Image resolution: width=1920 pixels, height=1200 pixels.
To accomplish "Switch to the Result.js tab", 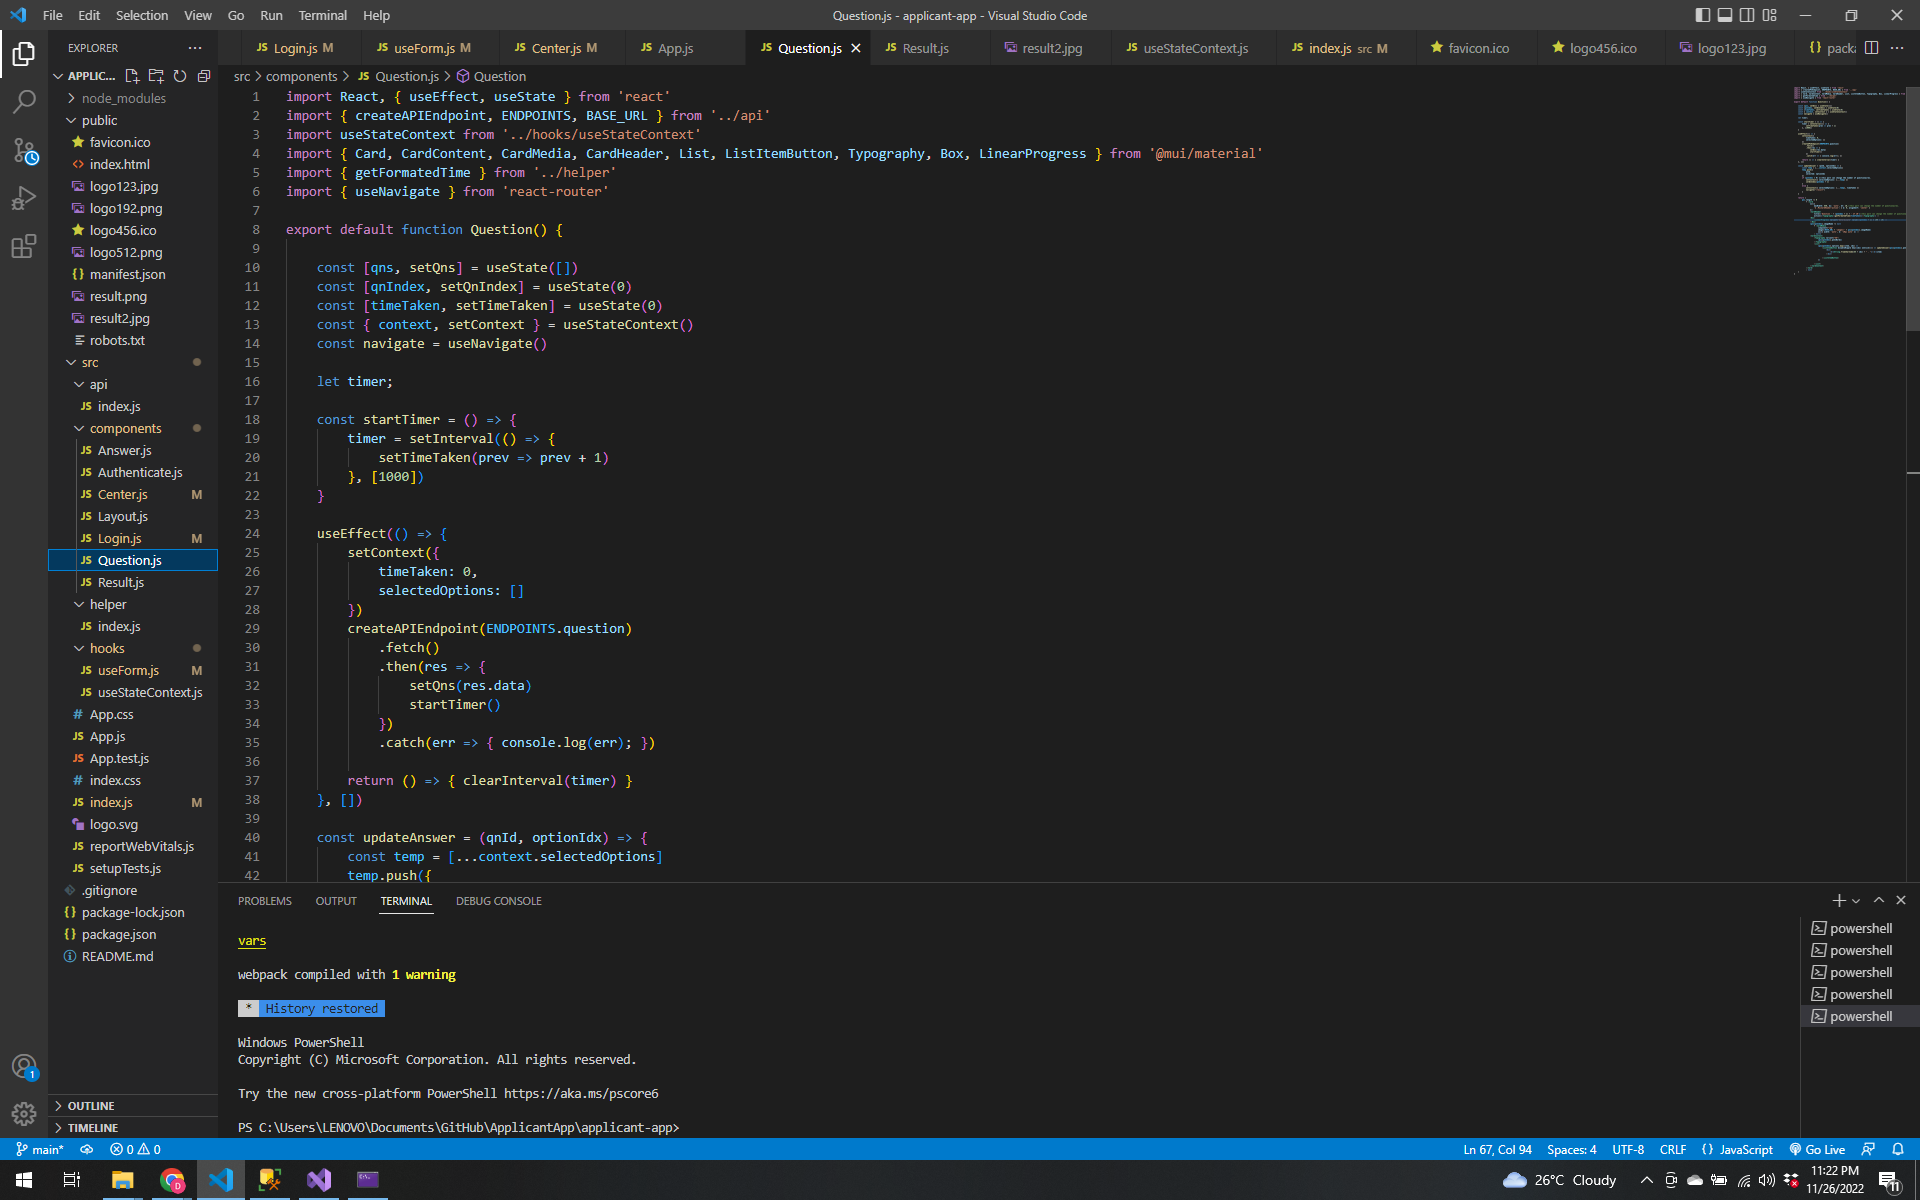I will 926,47.
